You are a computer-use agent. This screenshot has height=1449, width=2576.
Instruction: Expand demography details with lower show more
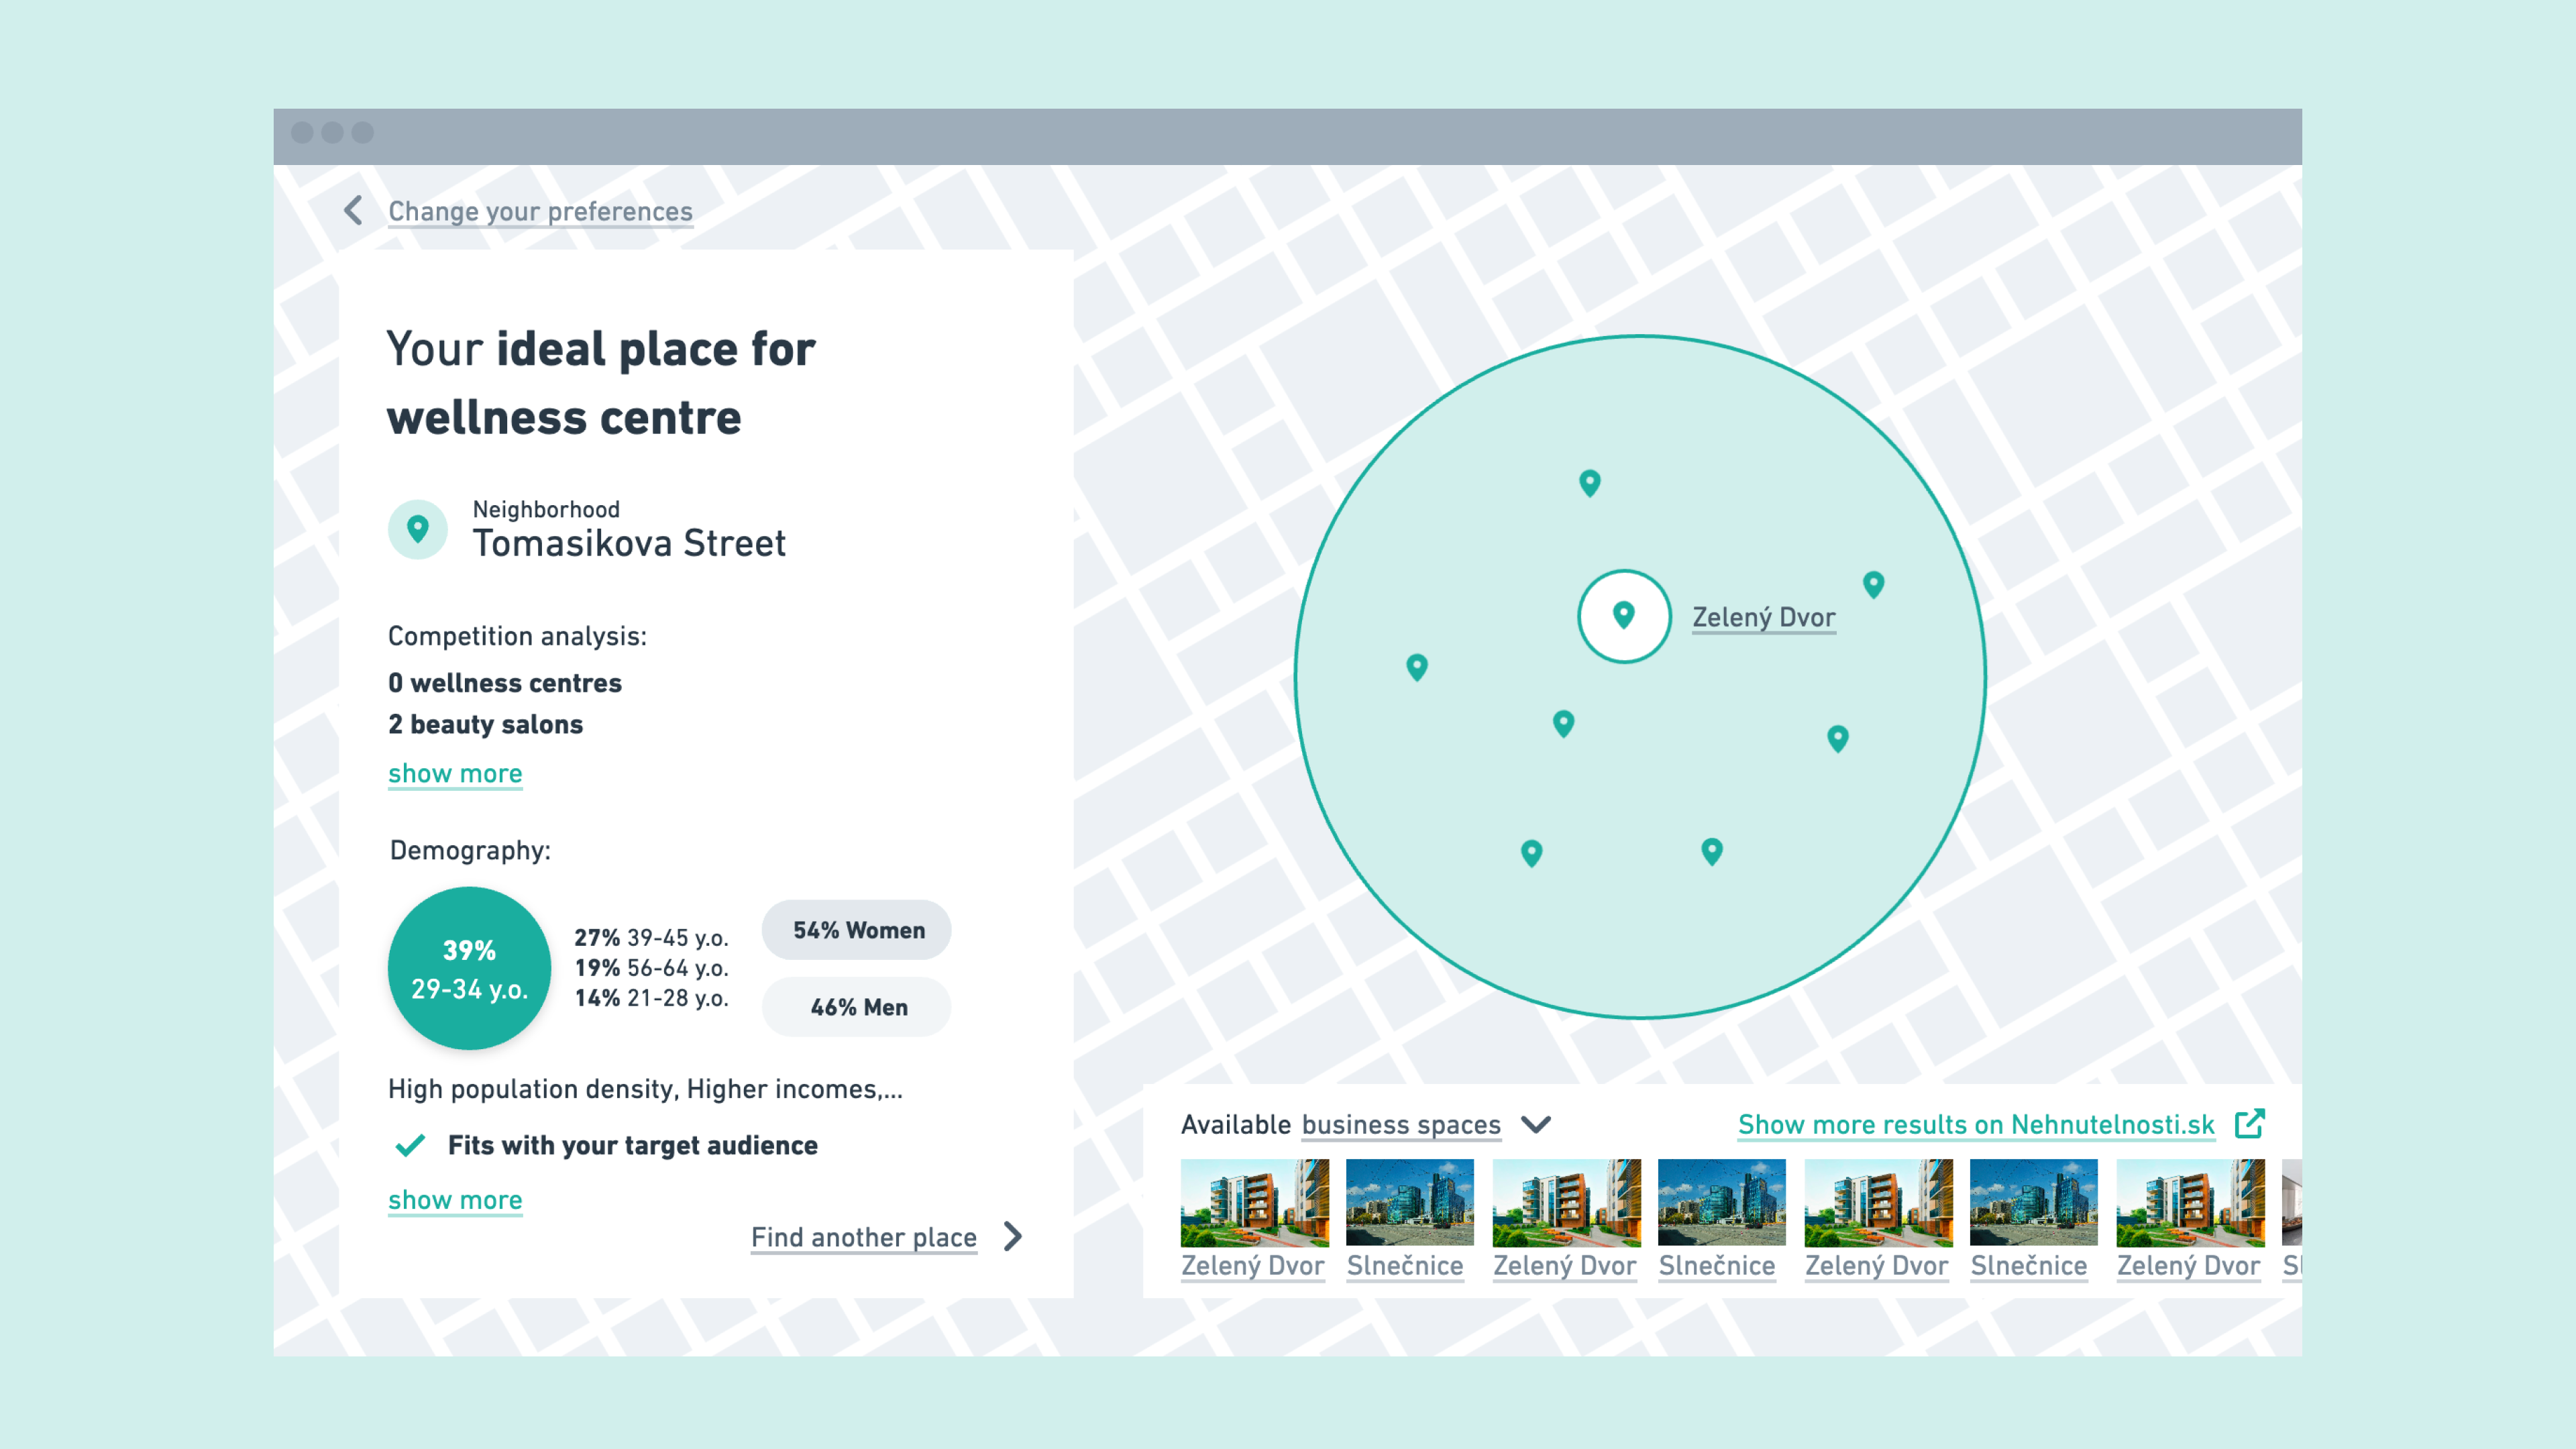[x=455, y=1200]
